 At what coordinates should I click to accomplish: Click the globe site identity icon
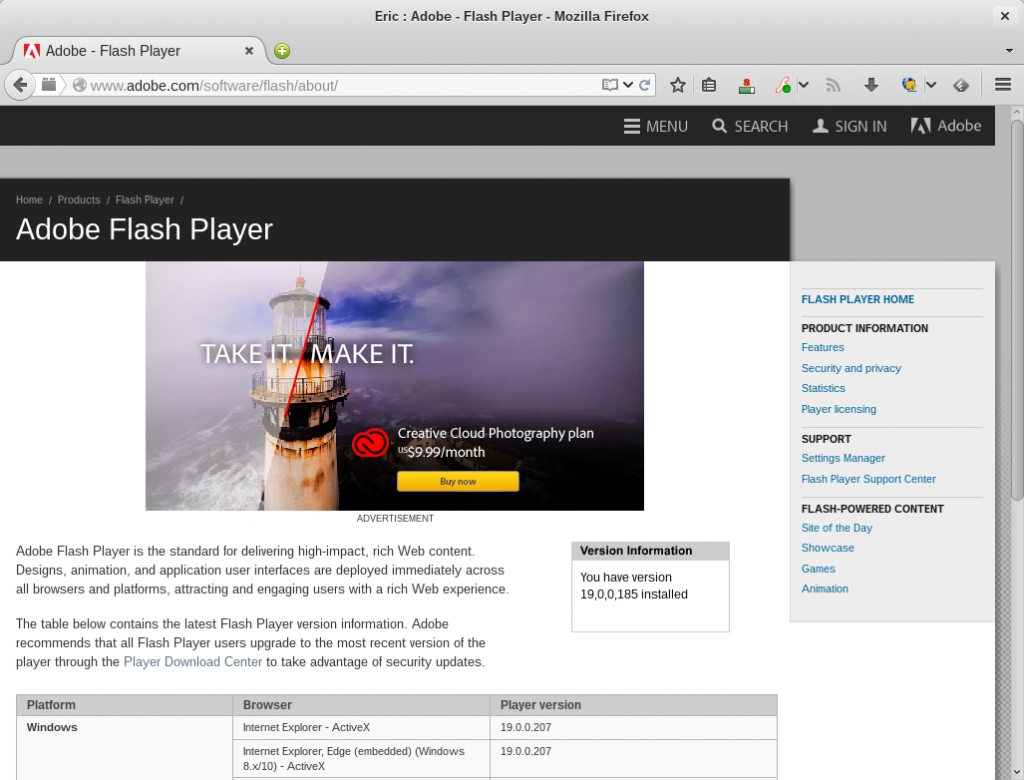pyautogui.click(x=80, y=85)
